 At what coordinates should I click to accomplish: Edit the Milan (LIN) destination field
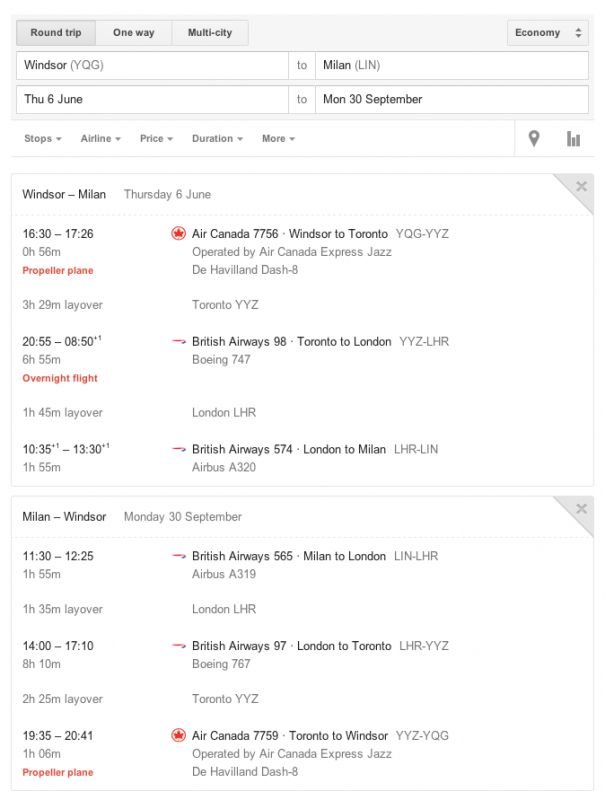451,66
